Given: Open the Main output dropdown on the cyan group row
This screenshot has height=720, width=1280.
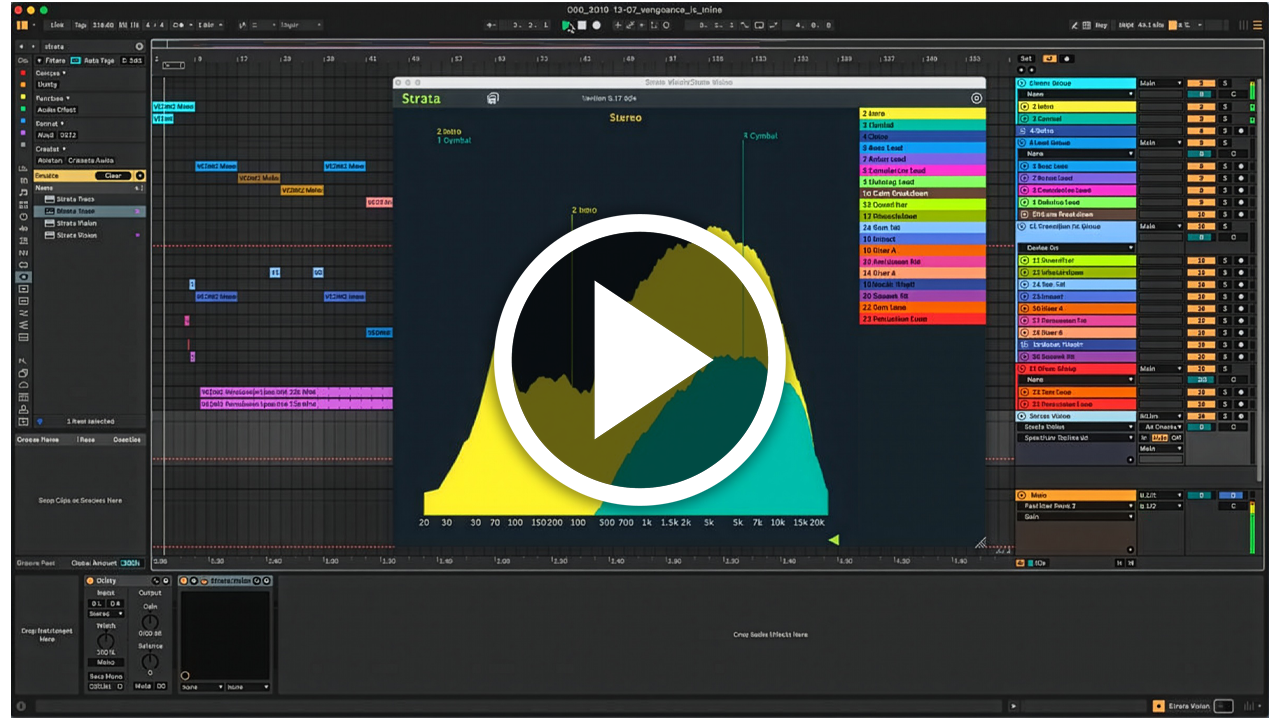Looking at the screenshot, I should (1161, 83).
